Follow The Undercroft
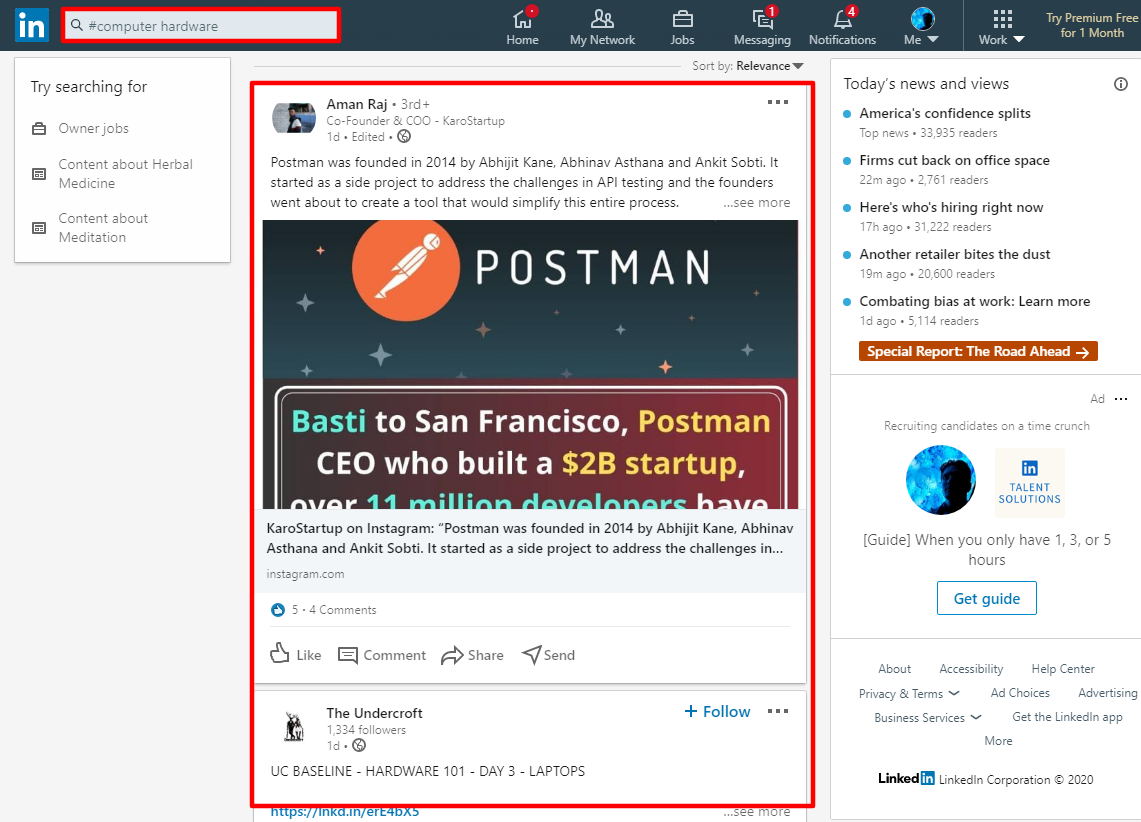 [717, 711]
